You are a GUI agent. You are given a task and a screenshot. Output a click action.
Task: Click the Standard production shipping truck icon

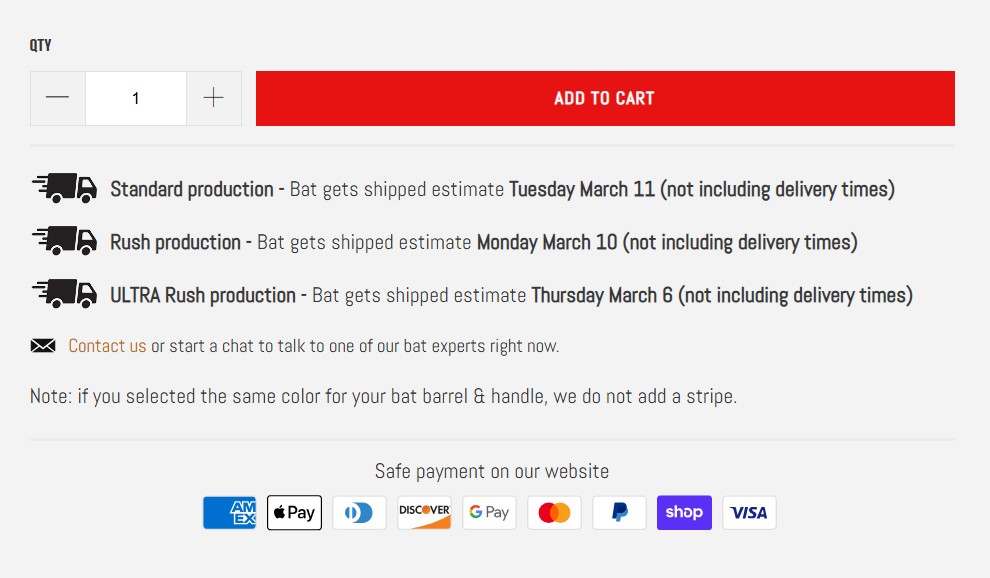(64, 189)
